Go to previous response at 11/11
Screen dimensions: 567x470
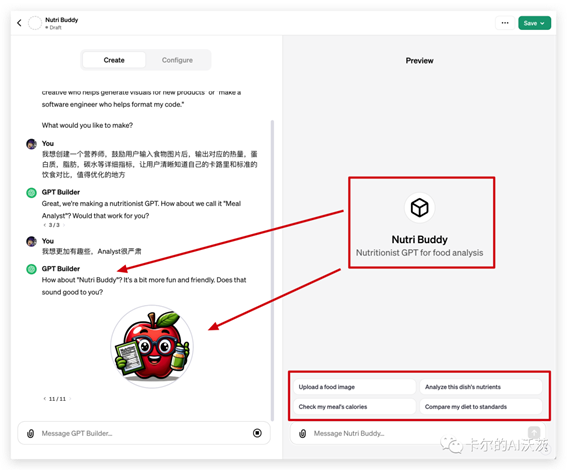[x=44, y=399]
